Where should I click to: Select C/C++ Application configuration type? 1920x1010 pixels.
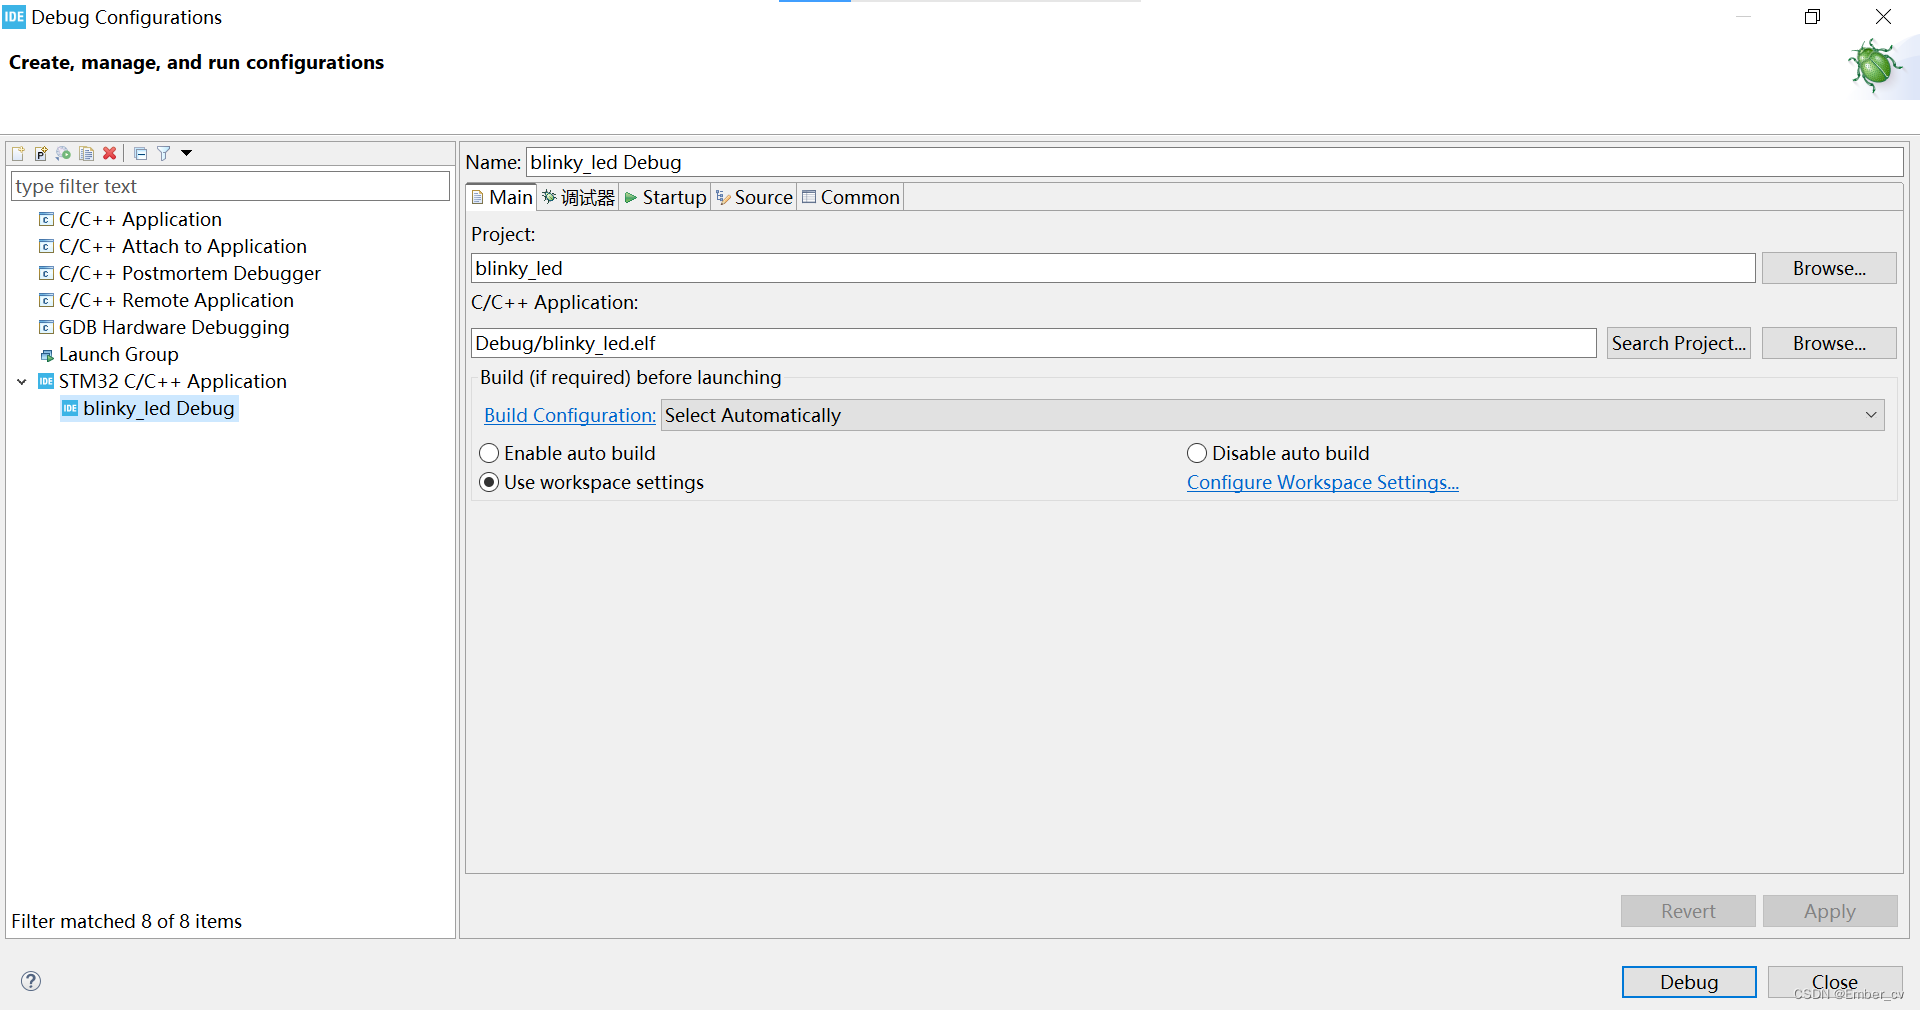pyautogui.click(x=140, y=219)
